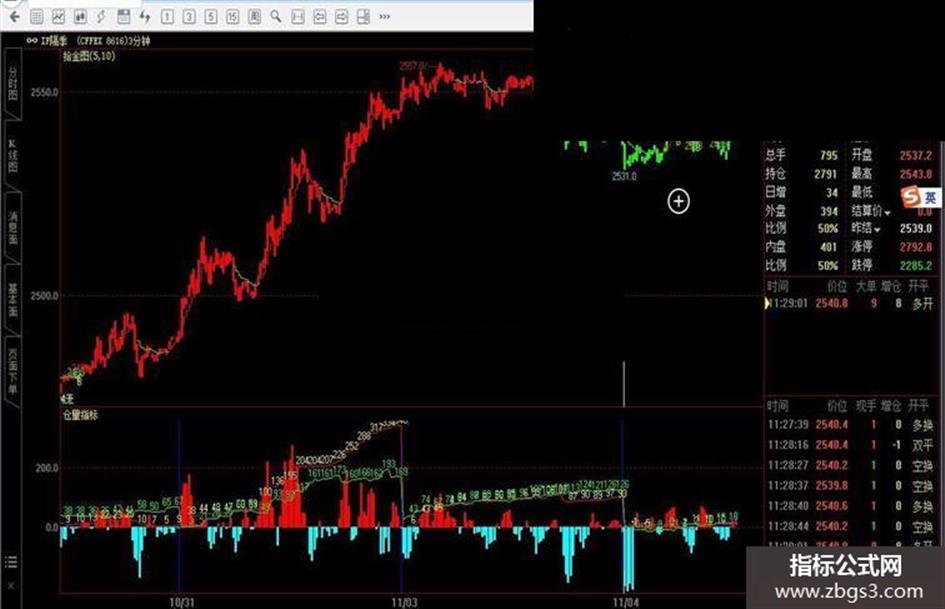The height and width of the screenshot is (609, 945).
Task: Click the circular plus crosshair marker
Action: (679, 201)
